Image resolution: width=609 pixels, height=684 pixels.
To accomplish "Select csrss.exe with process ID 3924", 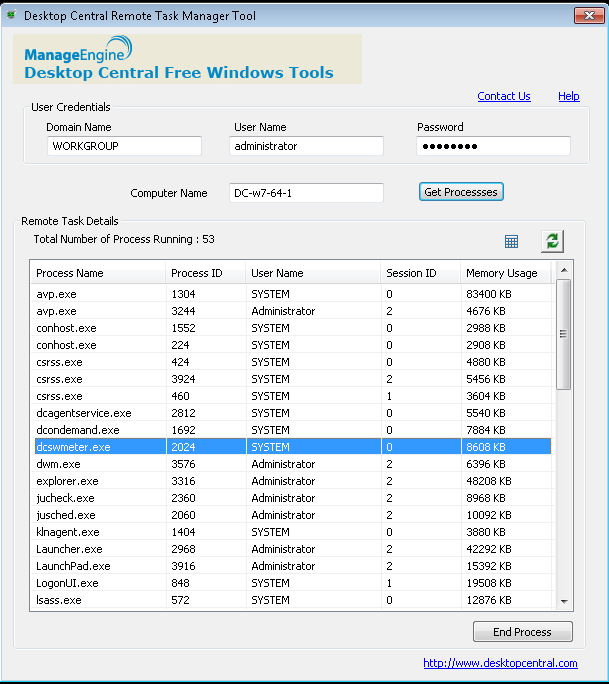I will 291,379.
